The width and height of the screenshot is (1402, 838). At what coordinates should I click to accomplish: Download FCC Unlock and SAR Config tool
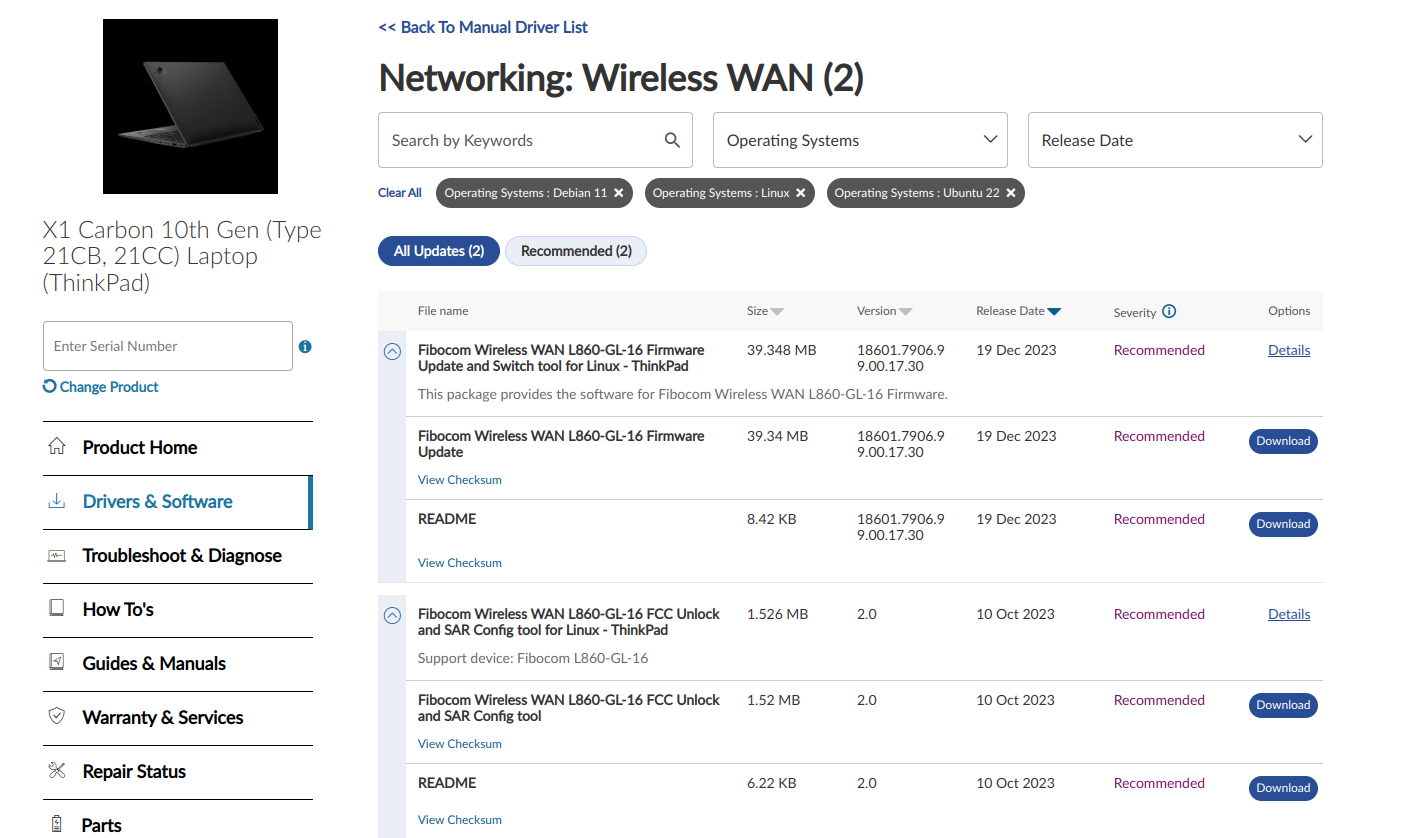click(1283, 705)
